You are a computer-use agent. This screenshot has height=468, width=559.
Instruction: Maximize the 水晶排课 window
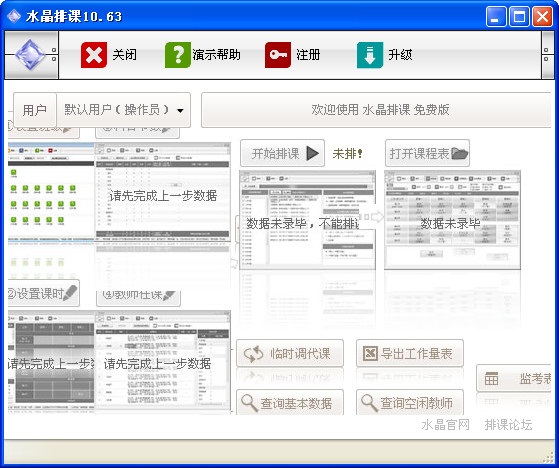519,17
